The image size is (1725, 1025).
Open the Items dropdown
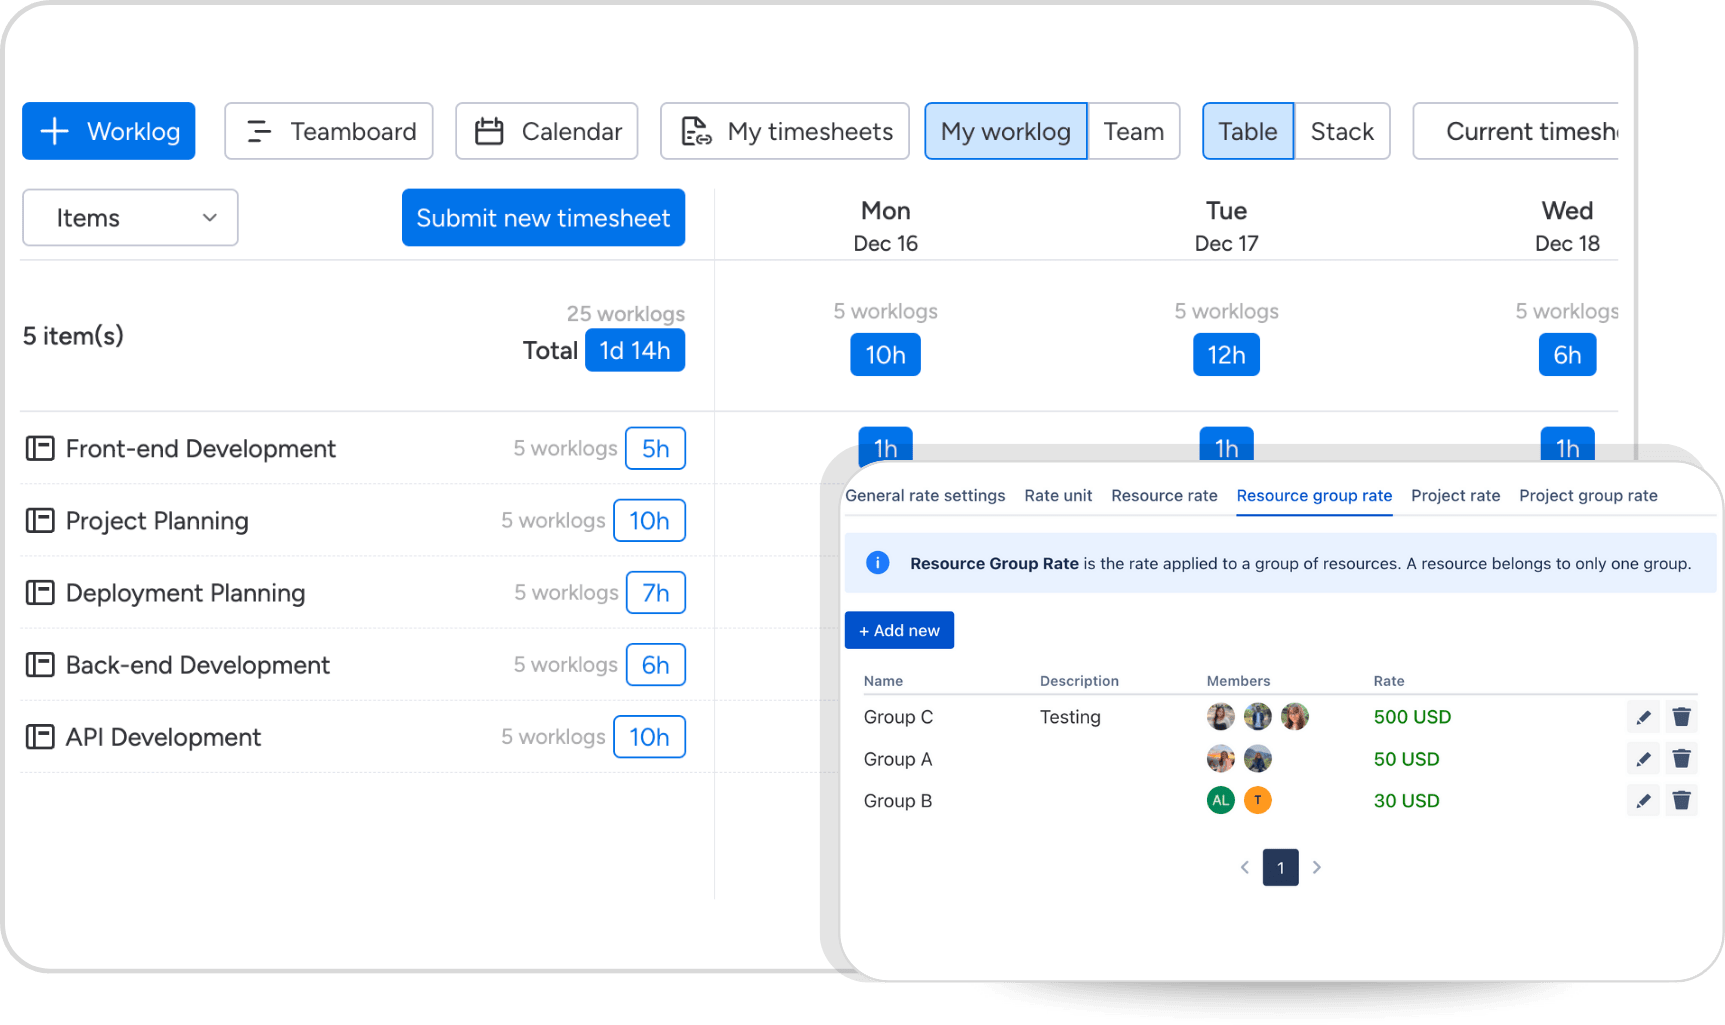coord(129,217)
